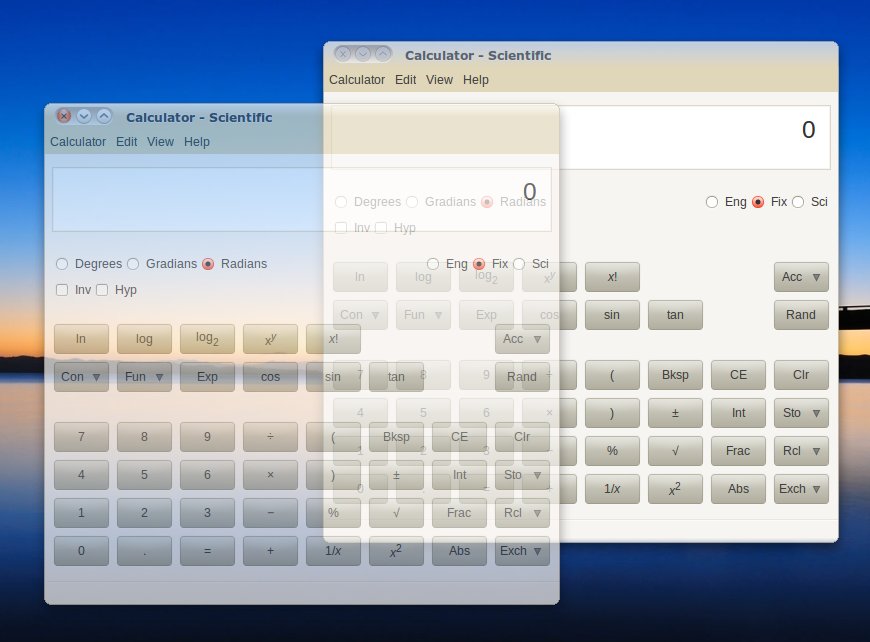Click the Clr button in the opaque calculator
This screenshot has height=642, width=870.
click(x=801, y=375)
